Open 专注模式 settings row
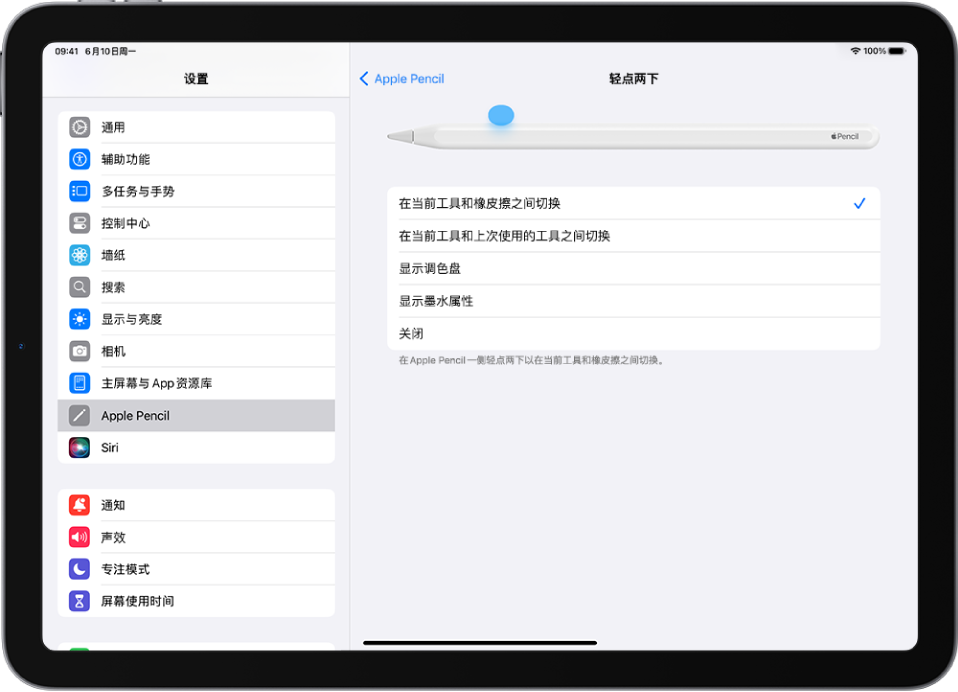Image resolution: width=958 pixels, height=692 pixels. 196,569
